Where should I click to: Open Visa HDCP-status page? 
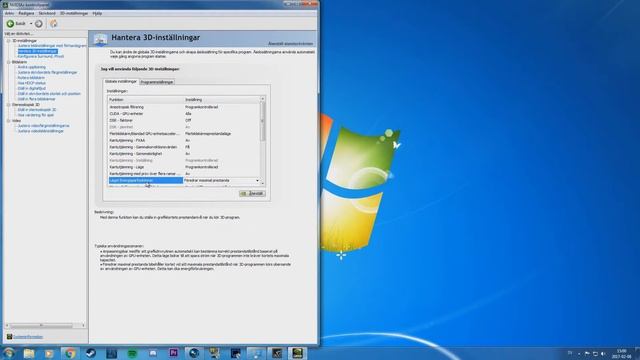(x=31, y=83)
